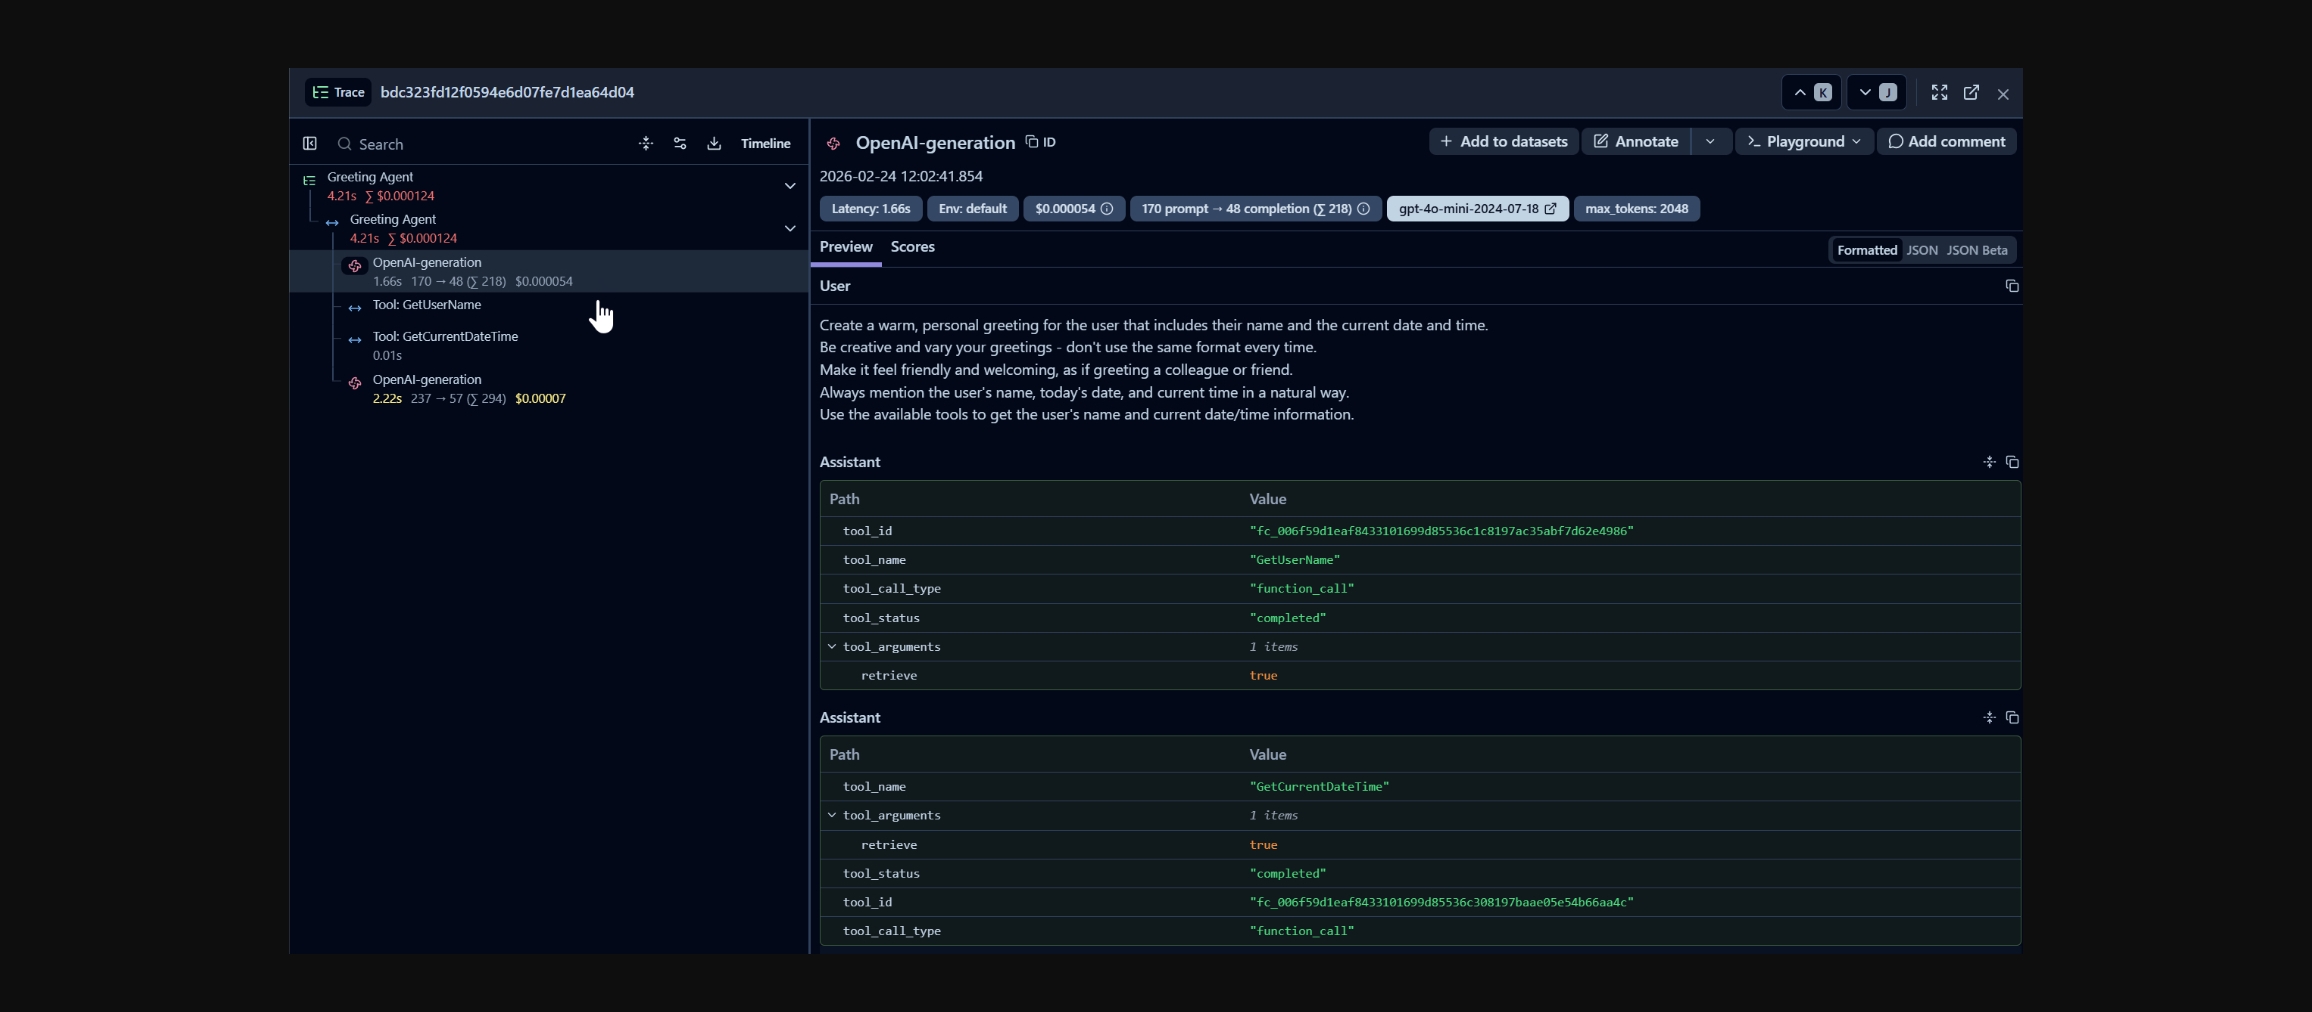Collapse the trace tree side panel
This screenshot has height=1012, width=2312.
pyautogui.click(x=310, y=144)
